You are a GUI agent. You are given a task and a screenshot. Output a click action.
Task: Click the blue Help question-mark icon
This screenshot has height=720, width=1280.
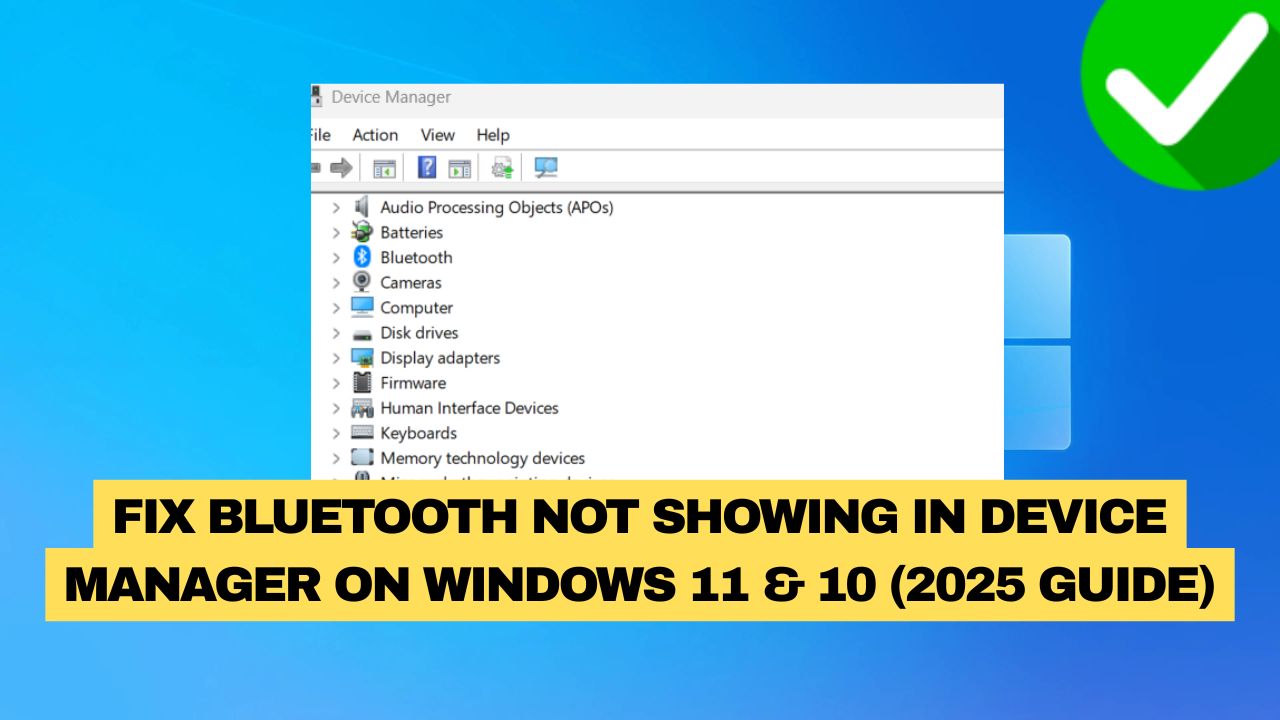coord(427,168)
